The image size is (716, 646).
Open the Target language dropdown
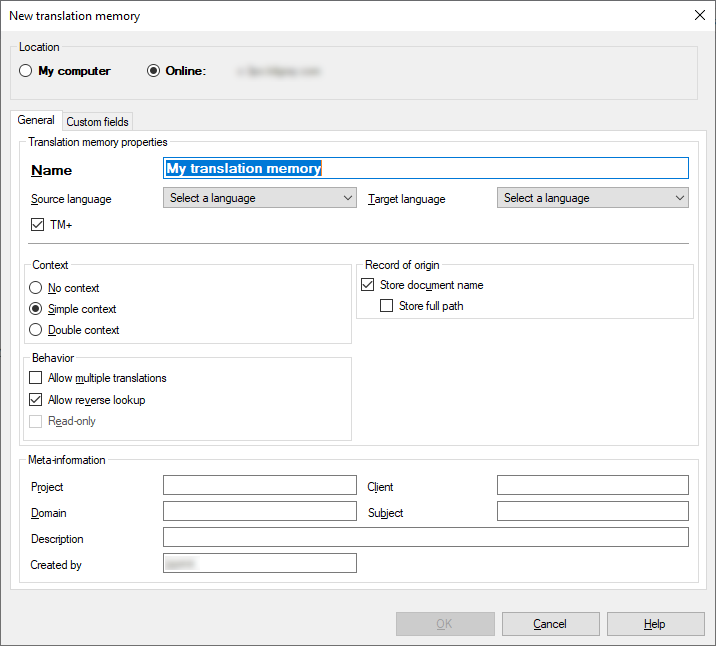click(592, 198)
